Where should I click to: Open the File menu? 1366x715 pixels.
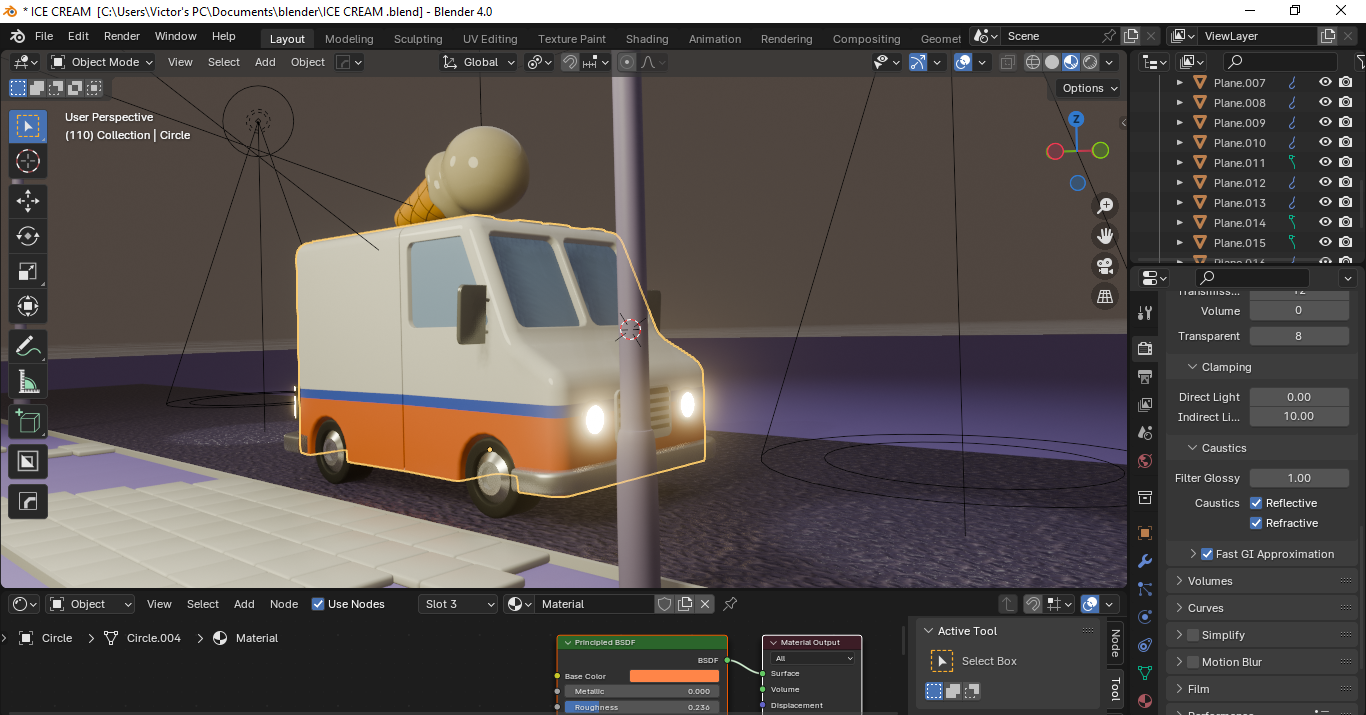[x=44, y=36]
